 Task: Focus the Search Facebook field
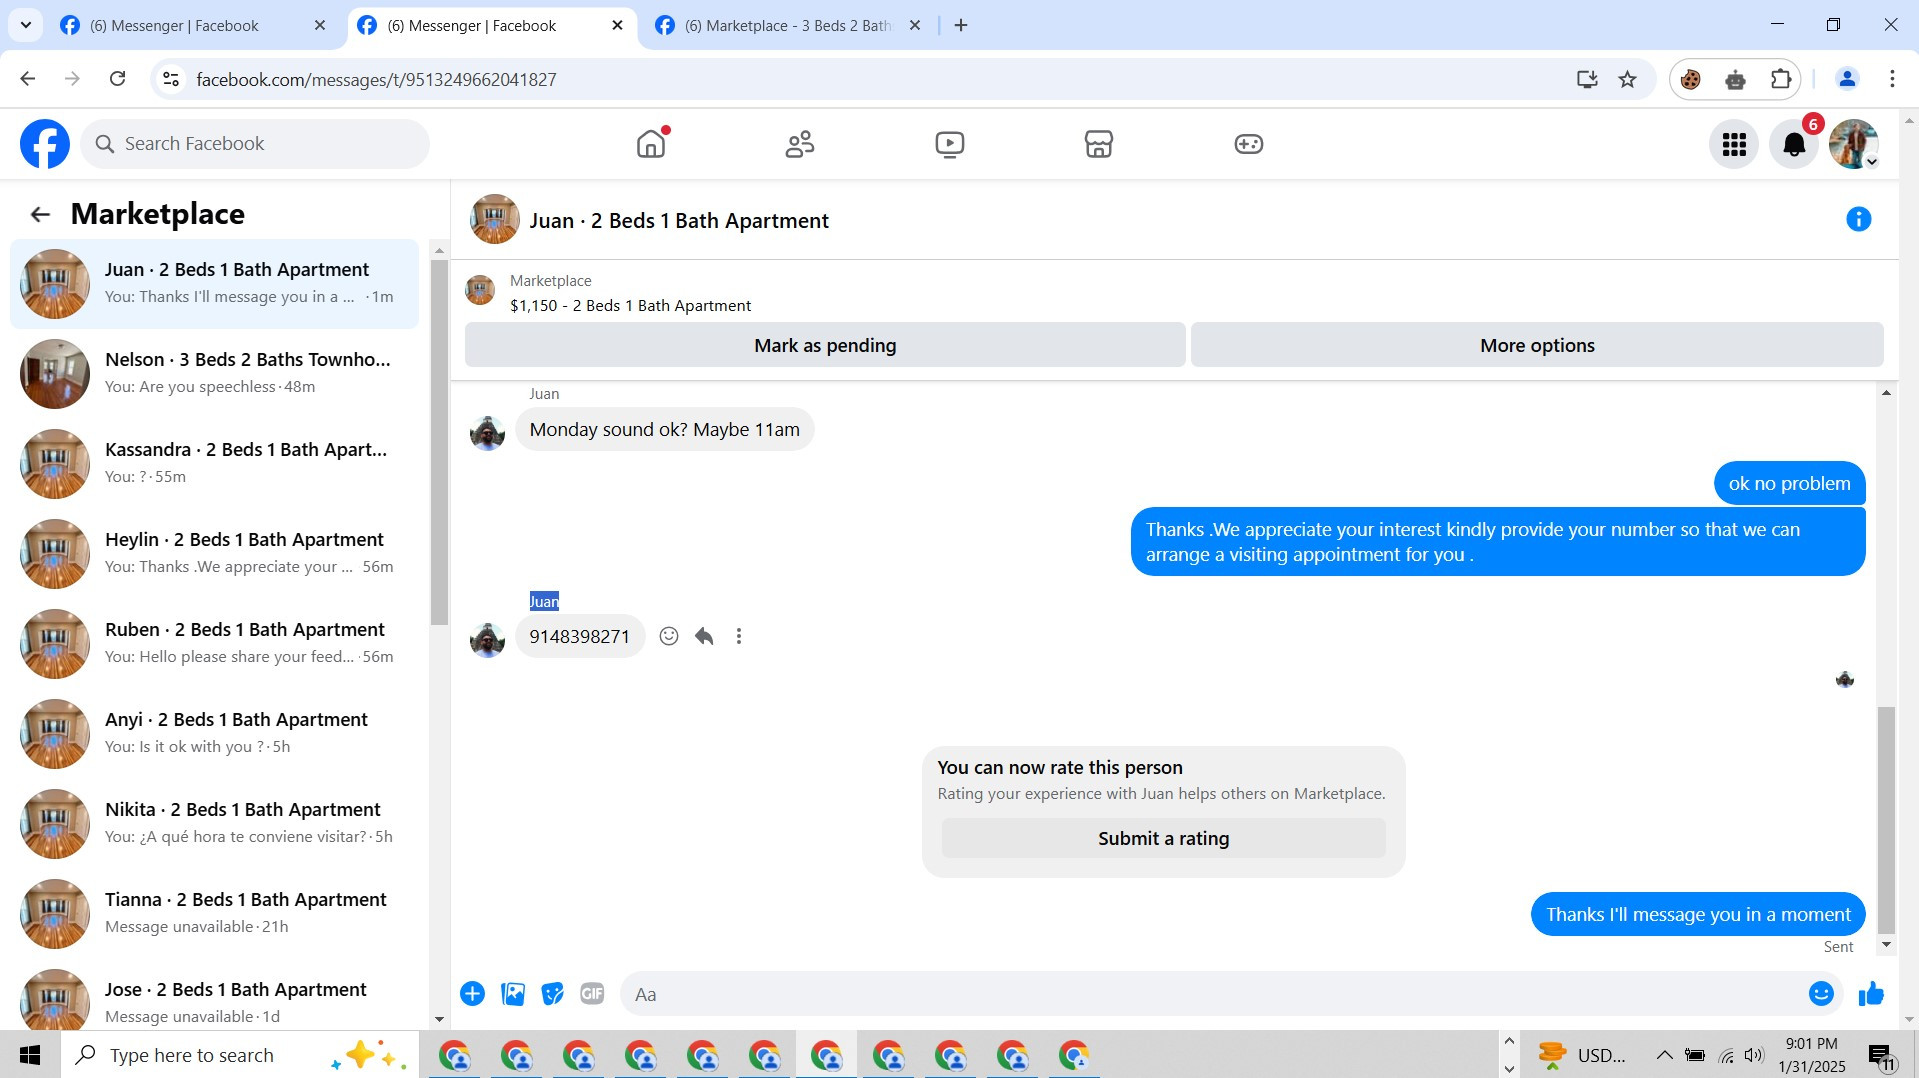[x=255, y=144]
